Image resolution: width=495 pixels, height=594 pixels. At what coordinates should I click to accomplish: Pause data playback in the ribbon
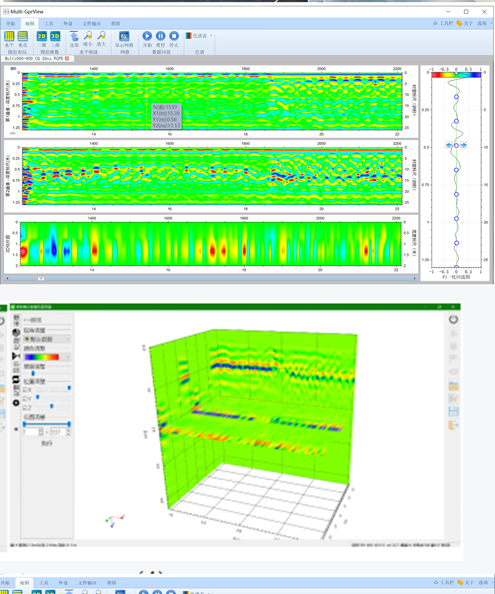pyautogui.click(x=161, y=36)
